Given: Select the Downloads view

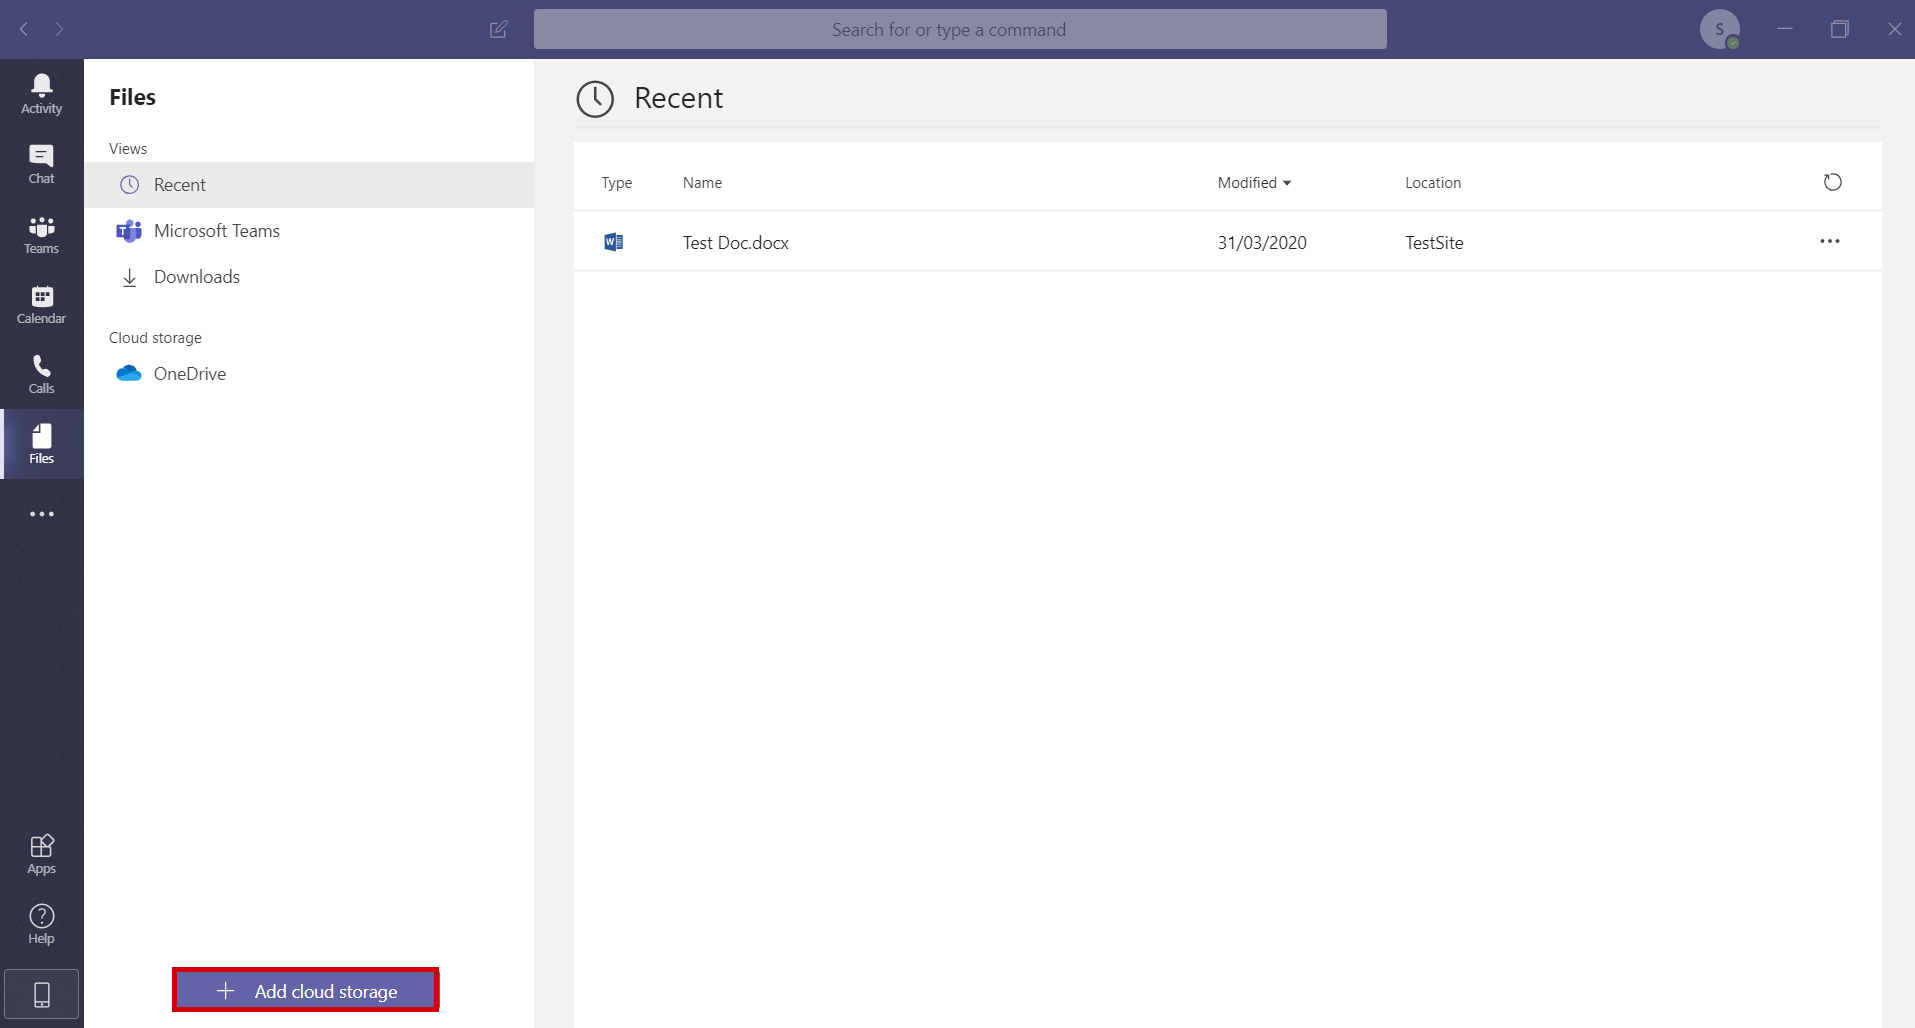Looking at the screenshot, I should (x=196, y=277).
